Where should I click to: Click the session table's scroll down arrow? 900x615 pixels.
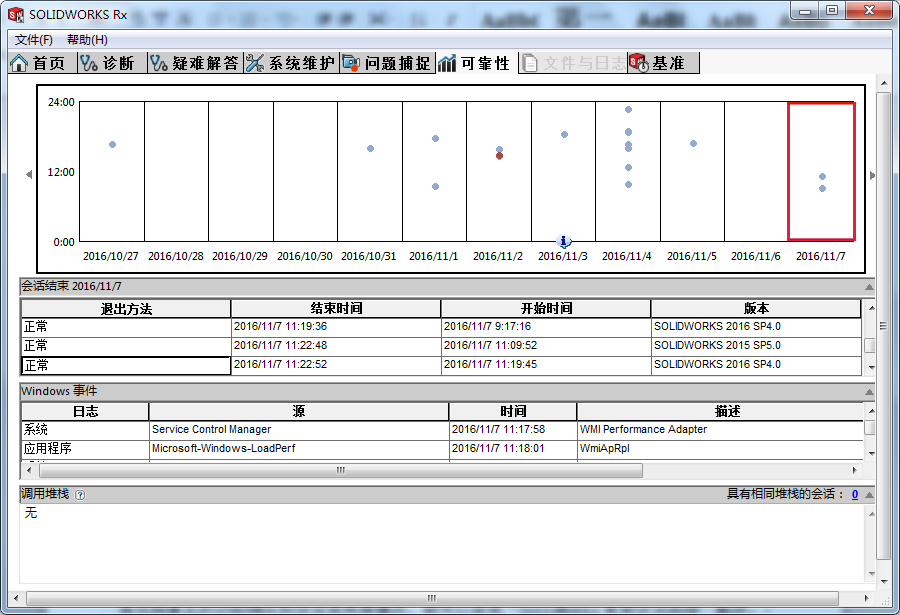(x=871, y=368)
